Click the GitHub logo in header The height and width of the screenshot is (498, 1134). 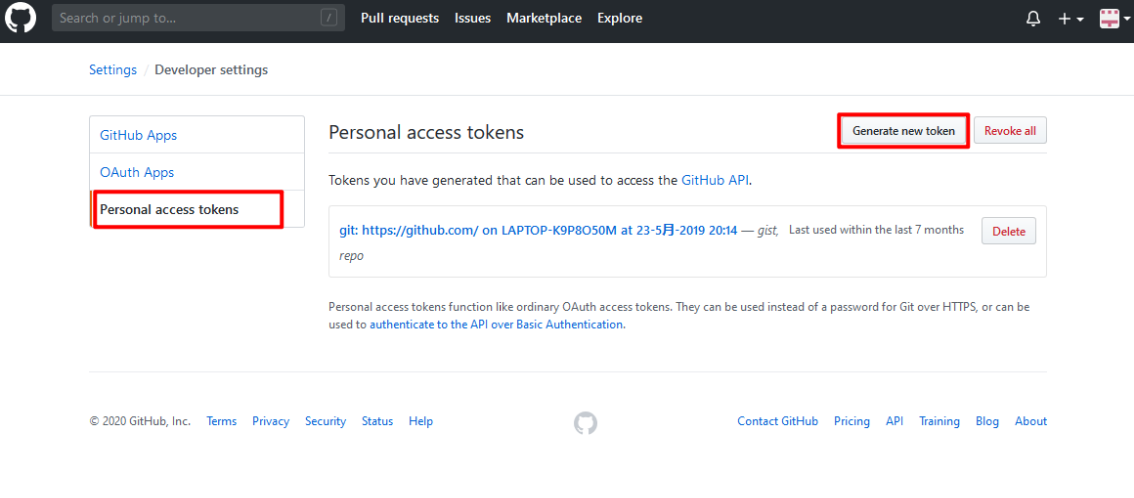pyautogui.click(x=20, y=18)
